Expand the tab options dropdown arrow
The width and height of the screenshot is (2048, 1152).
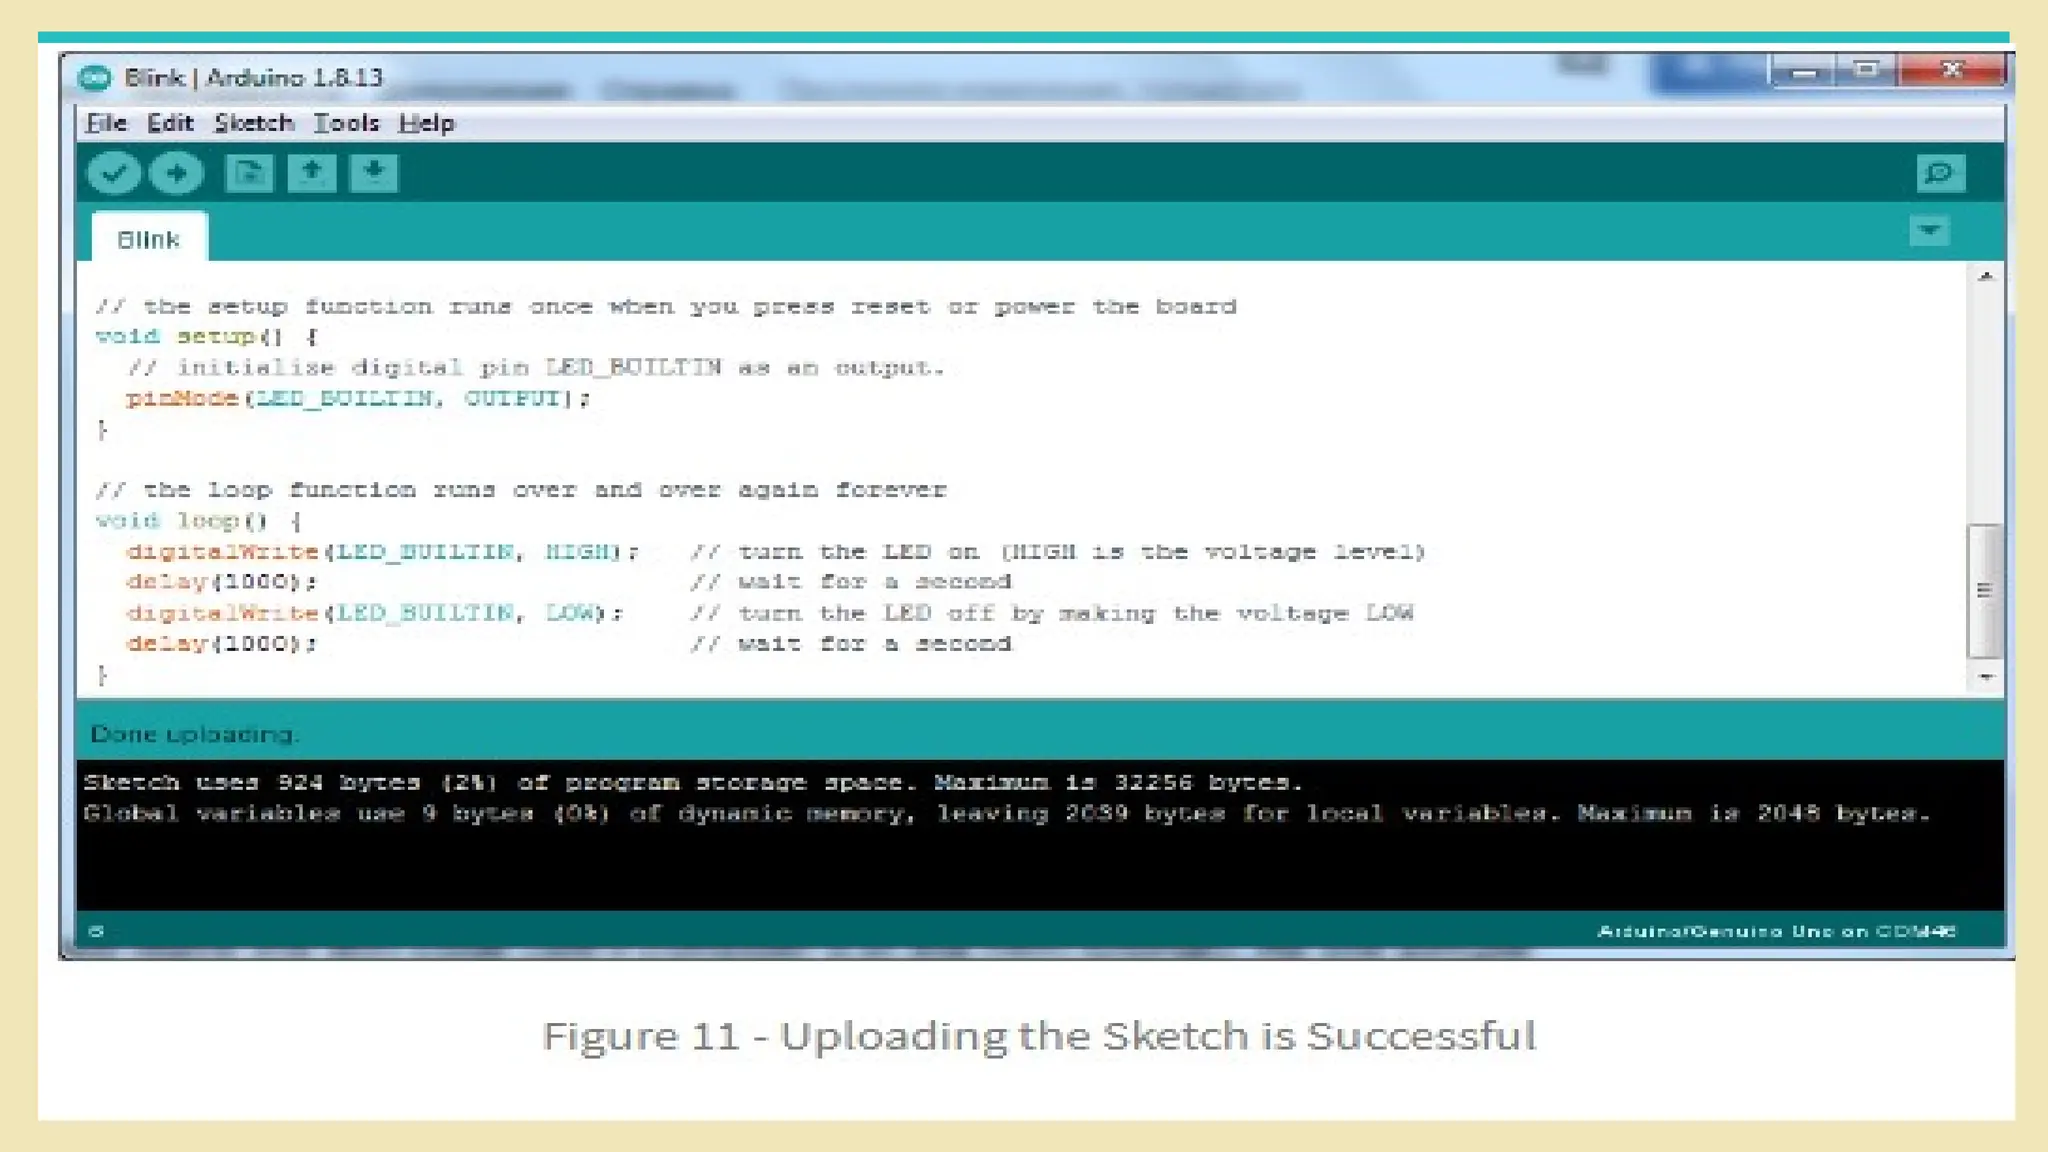tap(1929, 231)
